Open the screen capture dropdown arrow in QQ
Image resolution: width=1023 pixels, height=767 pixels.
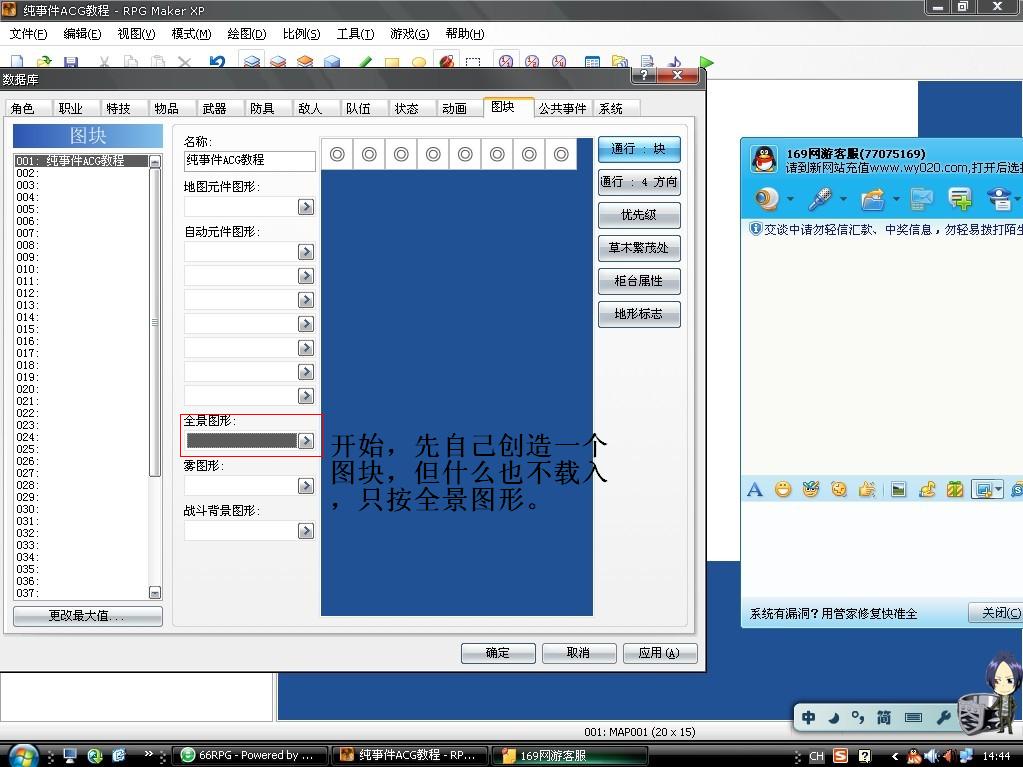point(999,489)
